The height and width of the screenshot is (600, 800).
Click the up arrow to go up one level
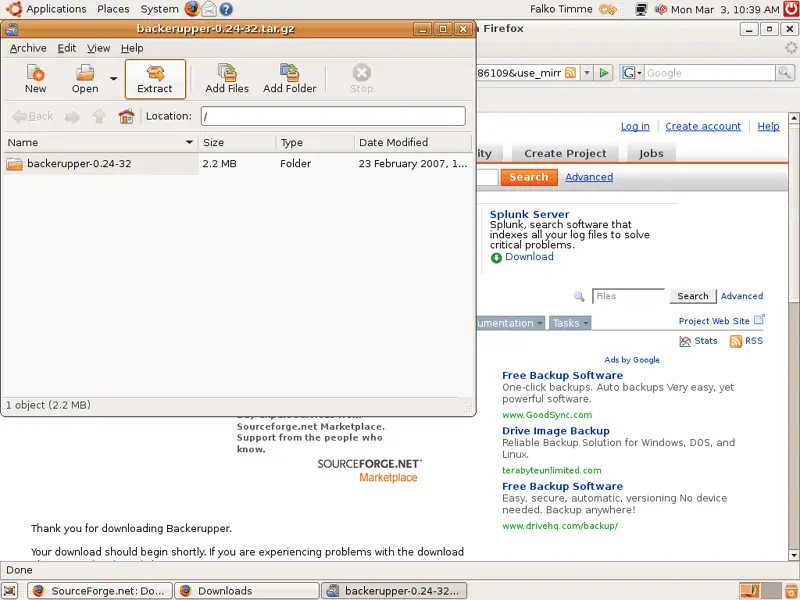coord(99,117)
